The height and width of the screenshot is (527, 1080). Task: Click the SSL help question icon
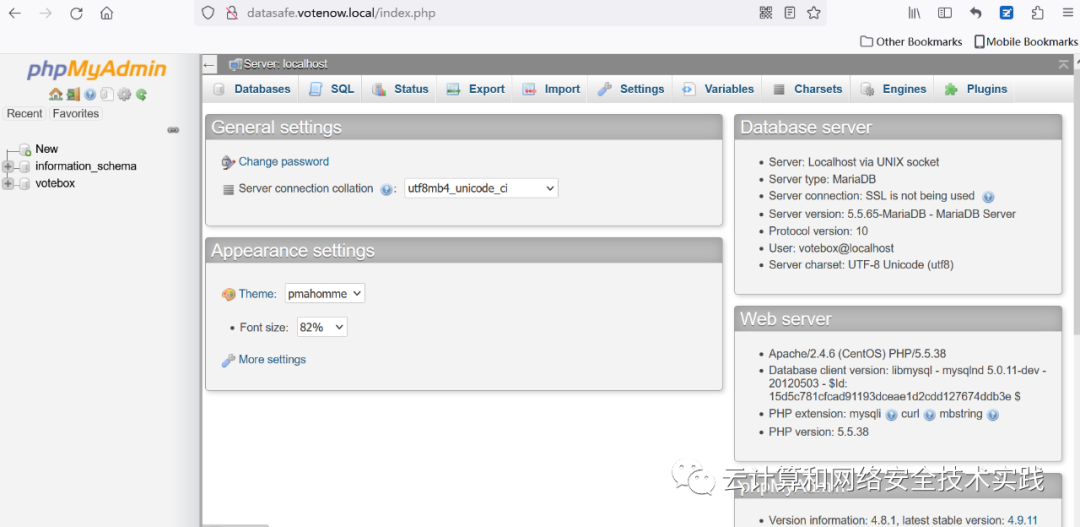988,196
